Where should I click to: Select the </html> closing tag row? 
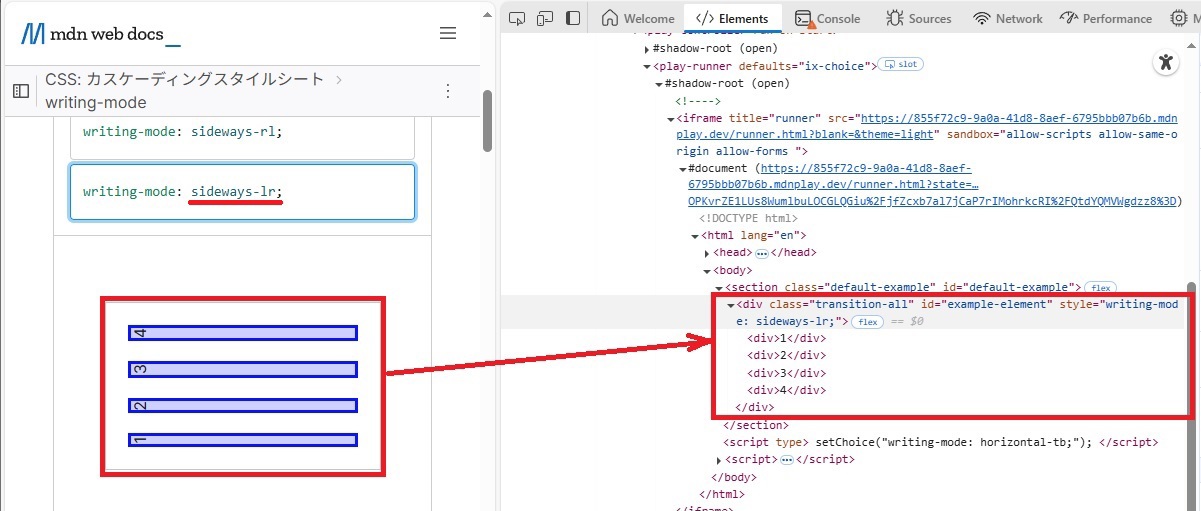[722, 494]
